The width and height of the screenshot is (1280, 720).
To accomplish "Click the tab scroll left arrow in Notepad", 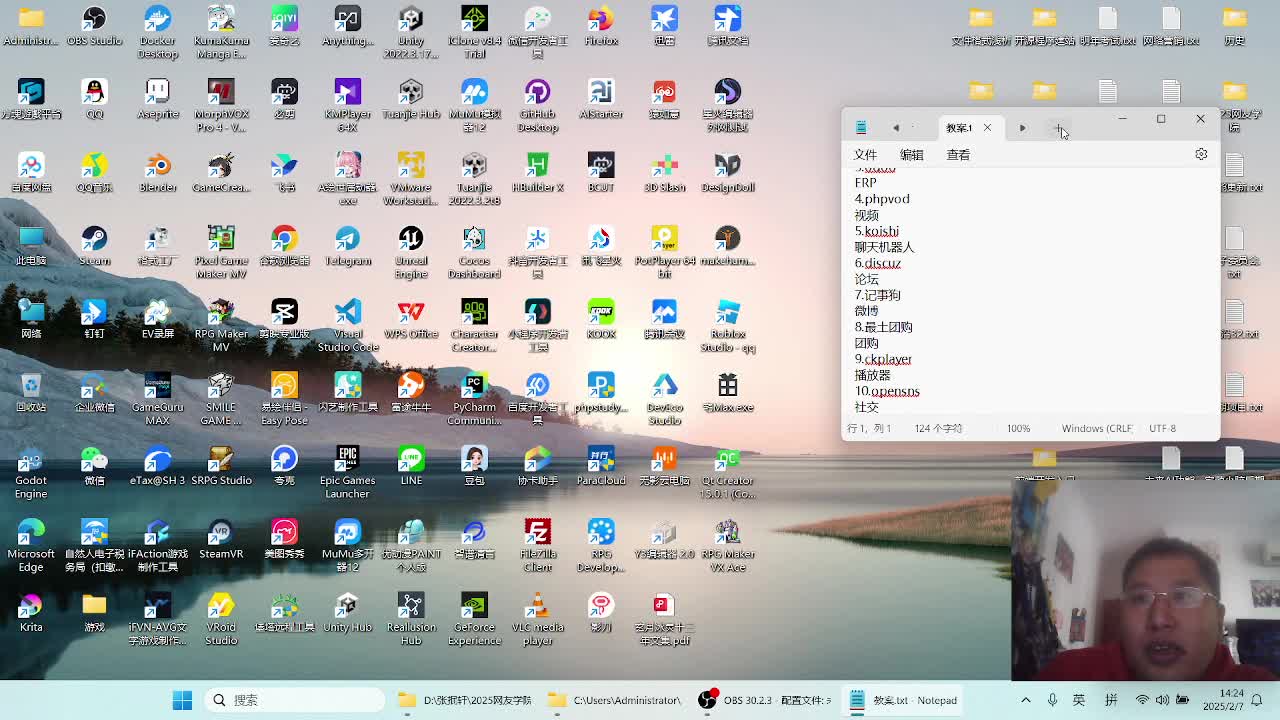I will [x=896, y=128].
